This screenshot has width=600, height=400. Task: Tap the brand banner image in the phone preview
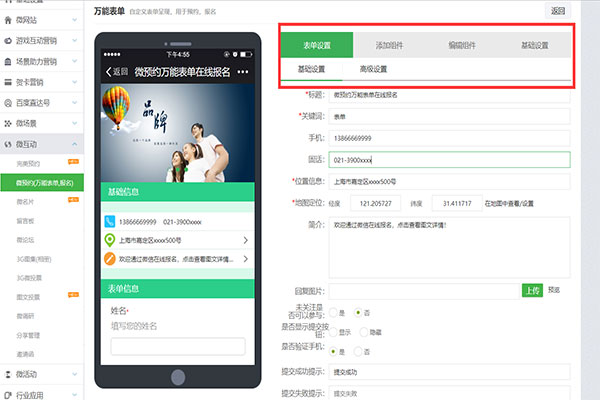(178, 133)
